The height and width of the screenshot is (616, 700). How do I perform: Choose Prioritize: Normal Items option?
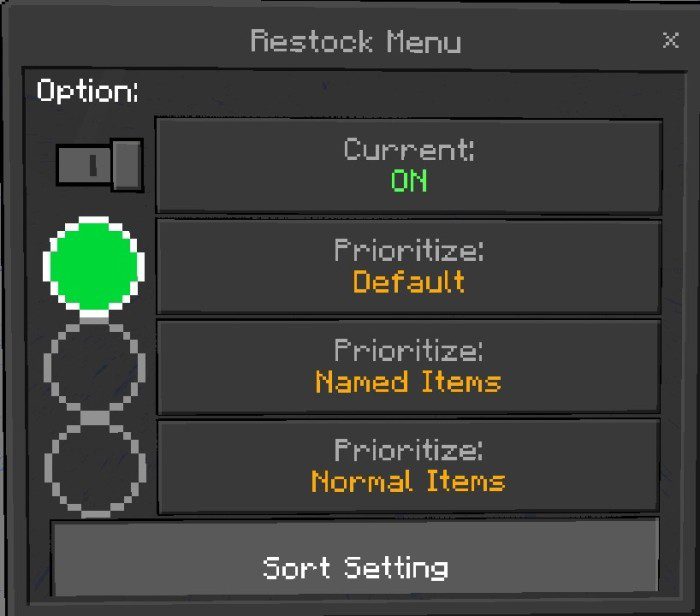(408, 467)
